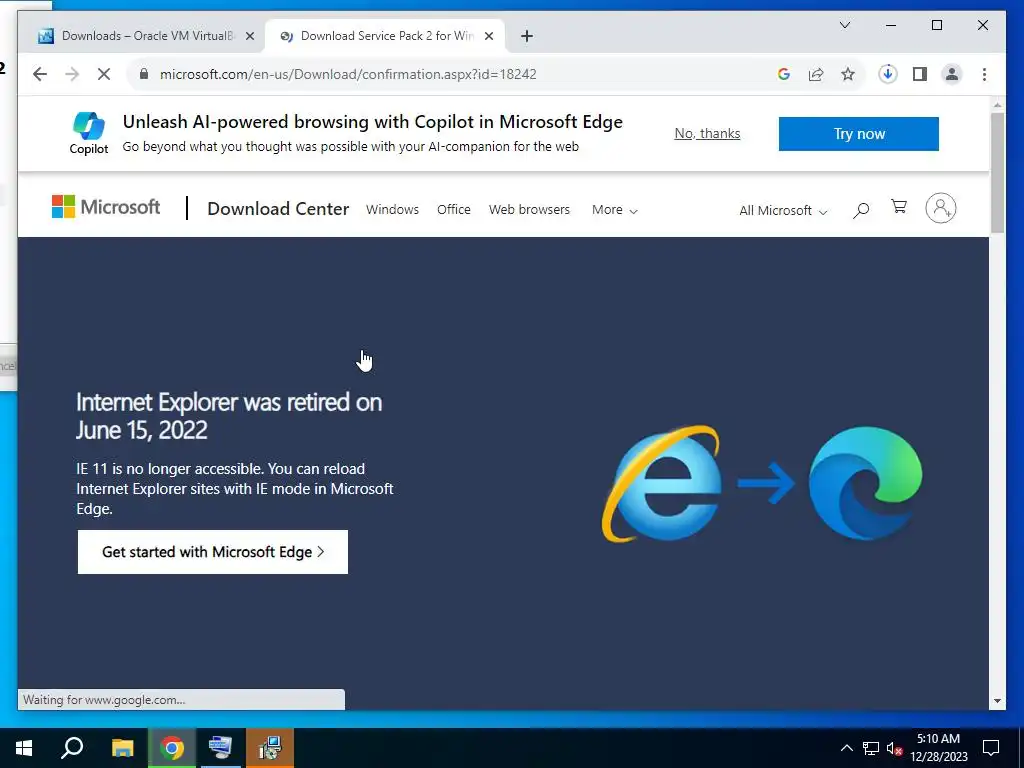Click the scrollbar down arrow
1024x768 pixels.
(997, 701)
